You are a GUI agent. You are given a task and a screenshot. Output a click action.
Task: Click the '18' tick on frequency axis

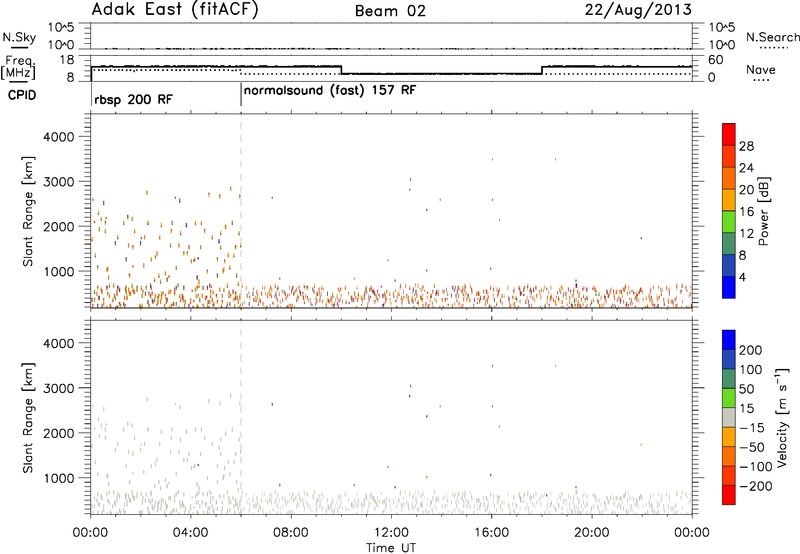click(66, 60)
